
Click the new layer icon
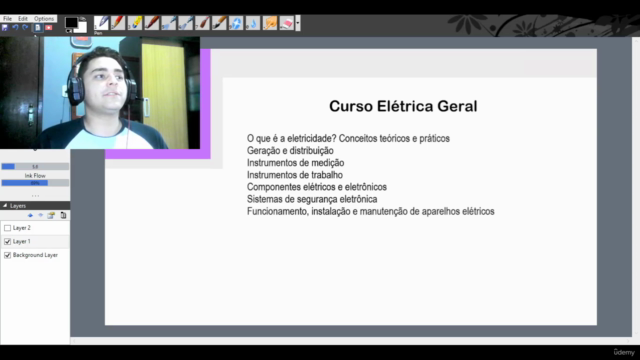click(x=51, y=216)
